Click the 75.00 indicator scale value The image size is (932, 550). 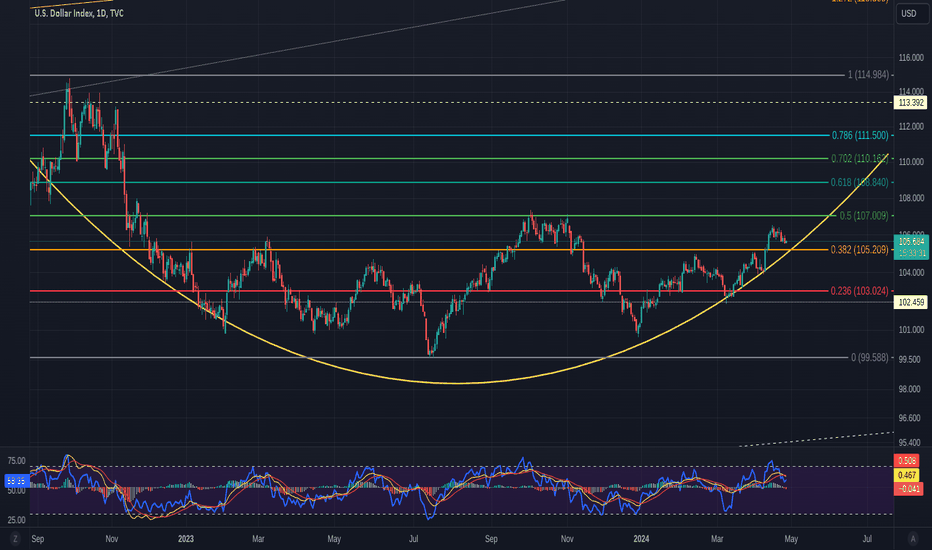point(17,461)
